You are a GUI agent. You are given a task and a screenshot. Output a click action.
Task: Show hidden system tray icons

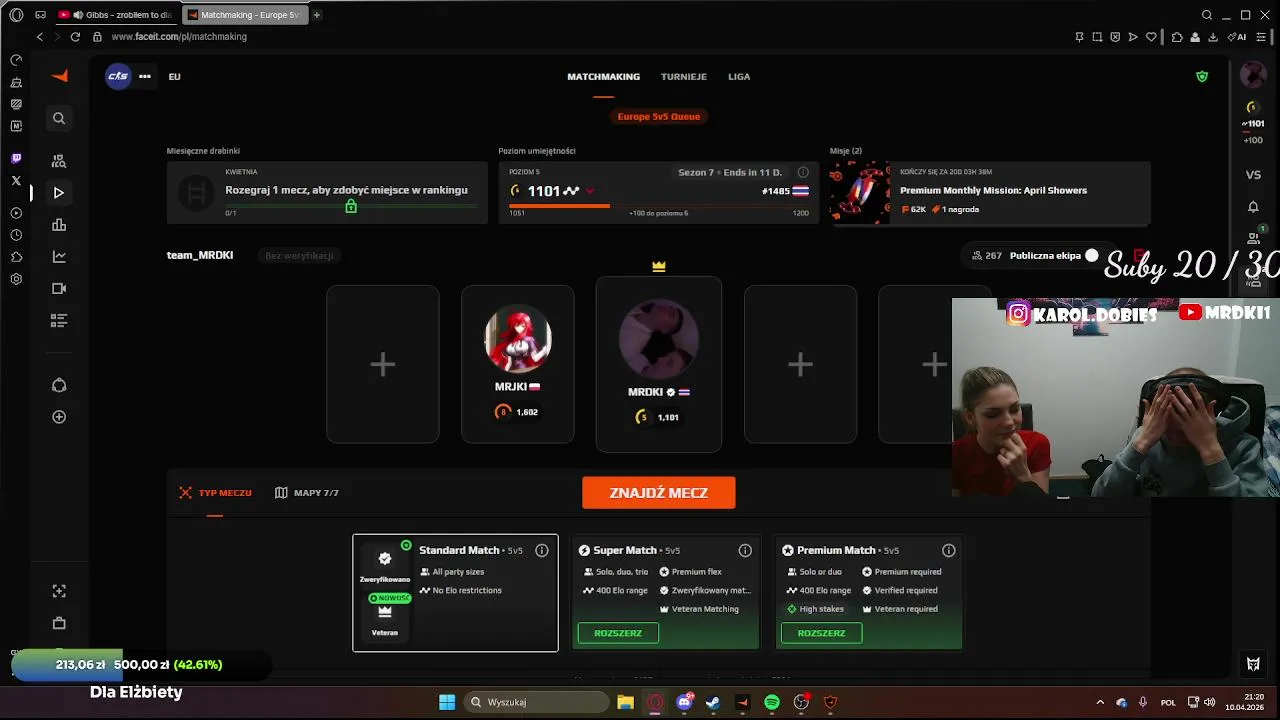(1100, 702)
